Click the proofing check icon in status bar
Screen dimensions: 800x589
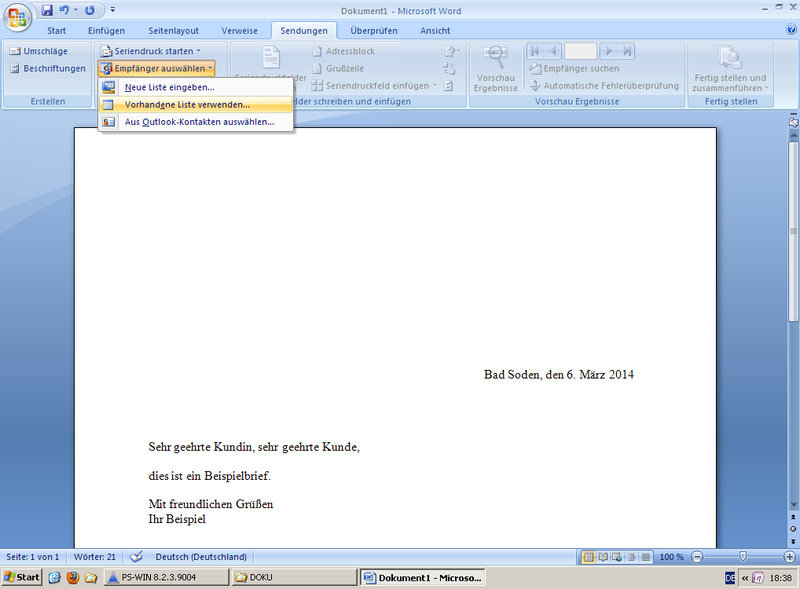(136, 557)
